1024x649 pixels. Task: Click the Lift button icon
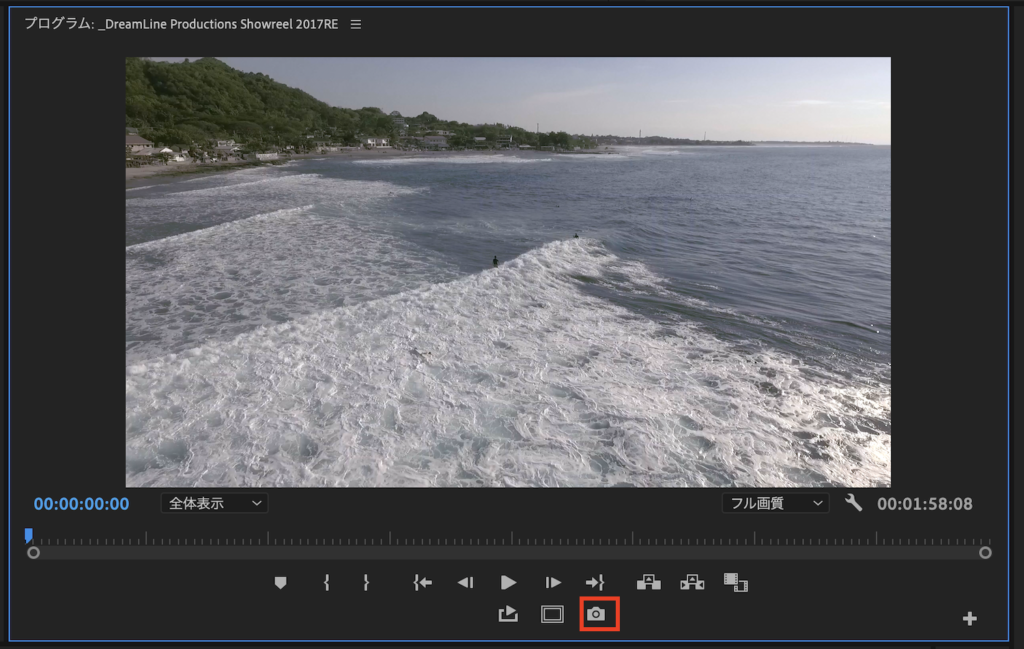(x=649, y=582)
